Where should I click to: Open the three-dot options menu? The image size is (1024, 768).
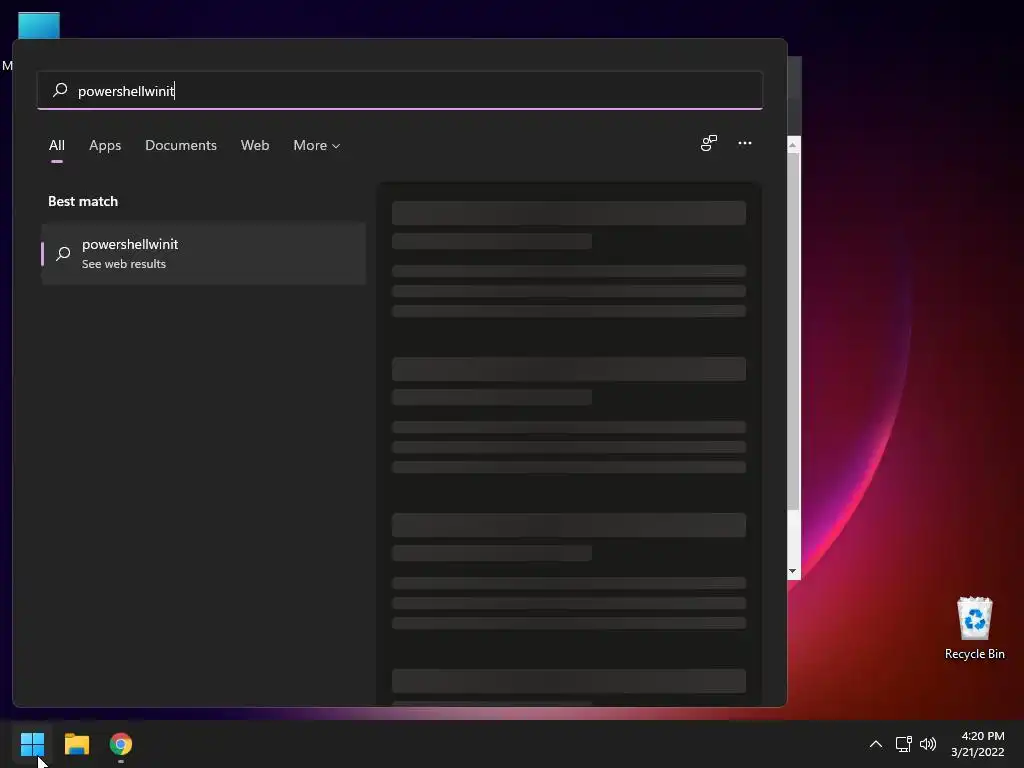pos(744,143)
